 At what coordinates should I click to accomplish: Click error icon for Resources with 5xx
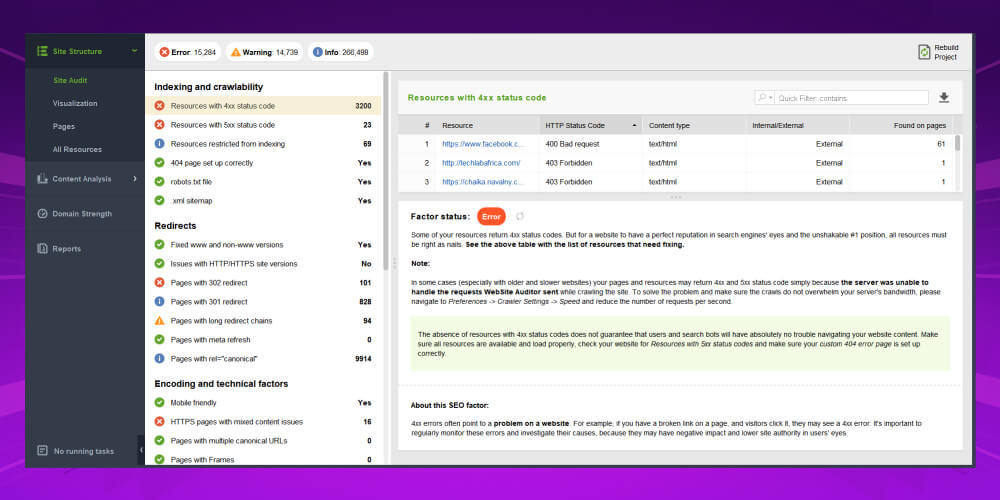pyautogui.click(x=159, y=125)
